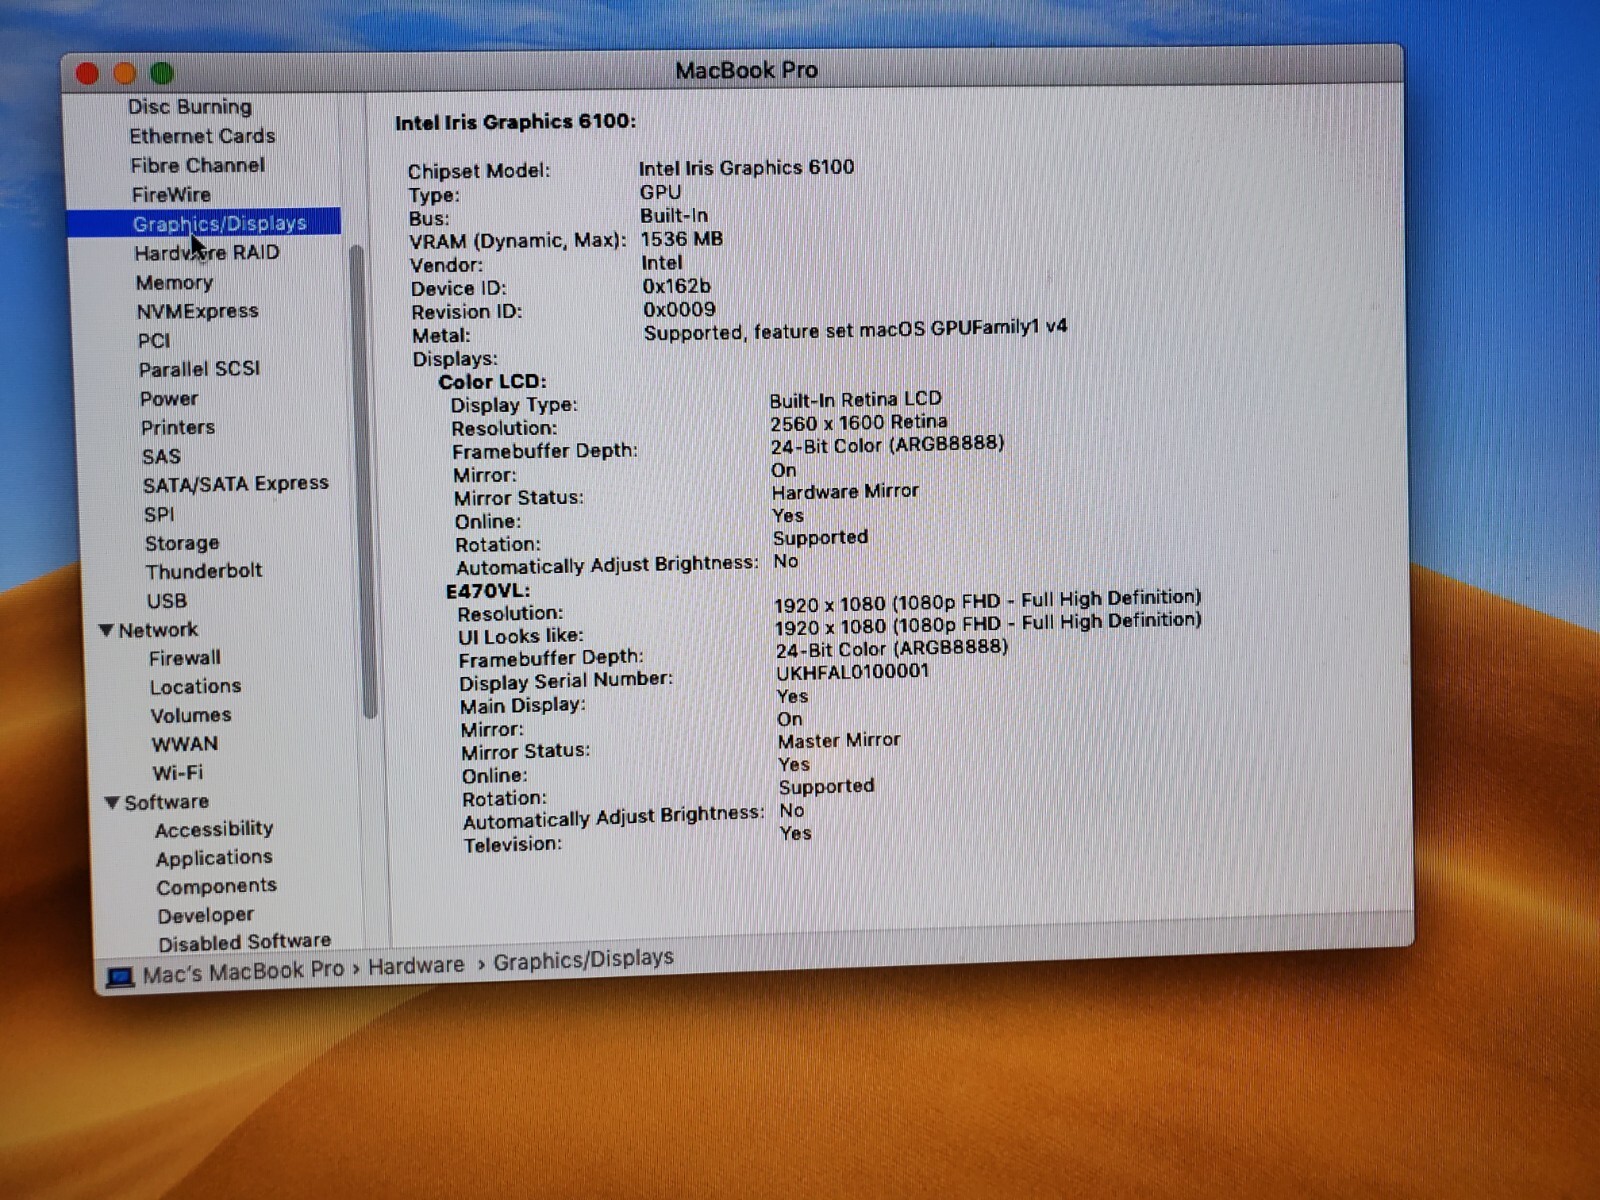Open Firewall network info
The image size is (1600, 1200).
pyautogui.click(x=185, y=658)
